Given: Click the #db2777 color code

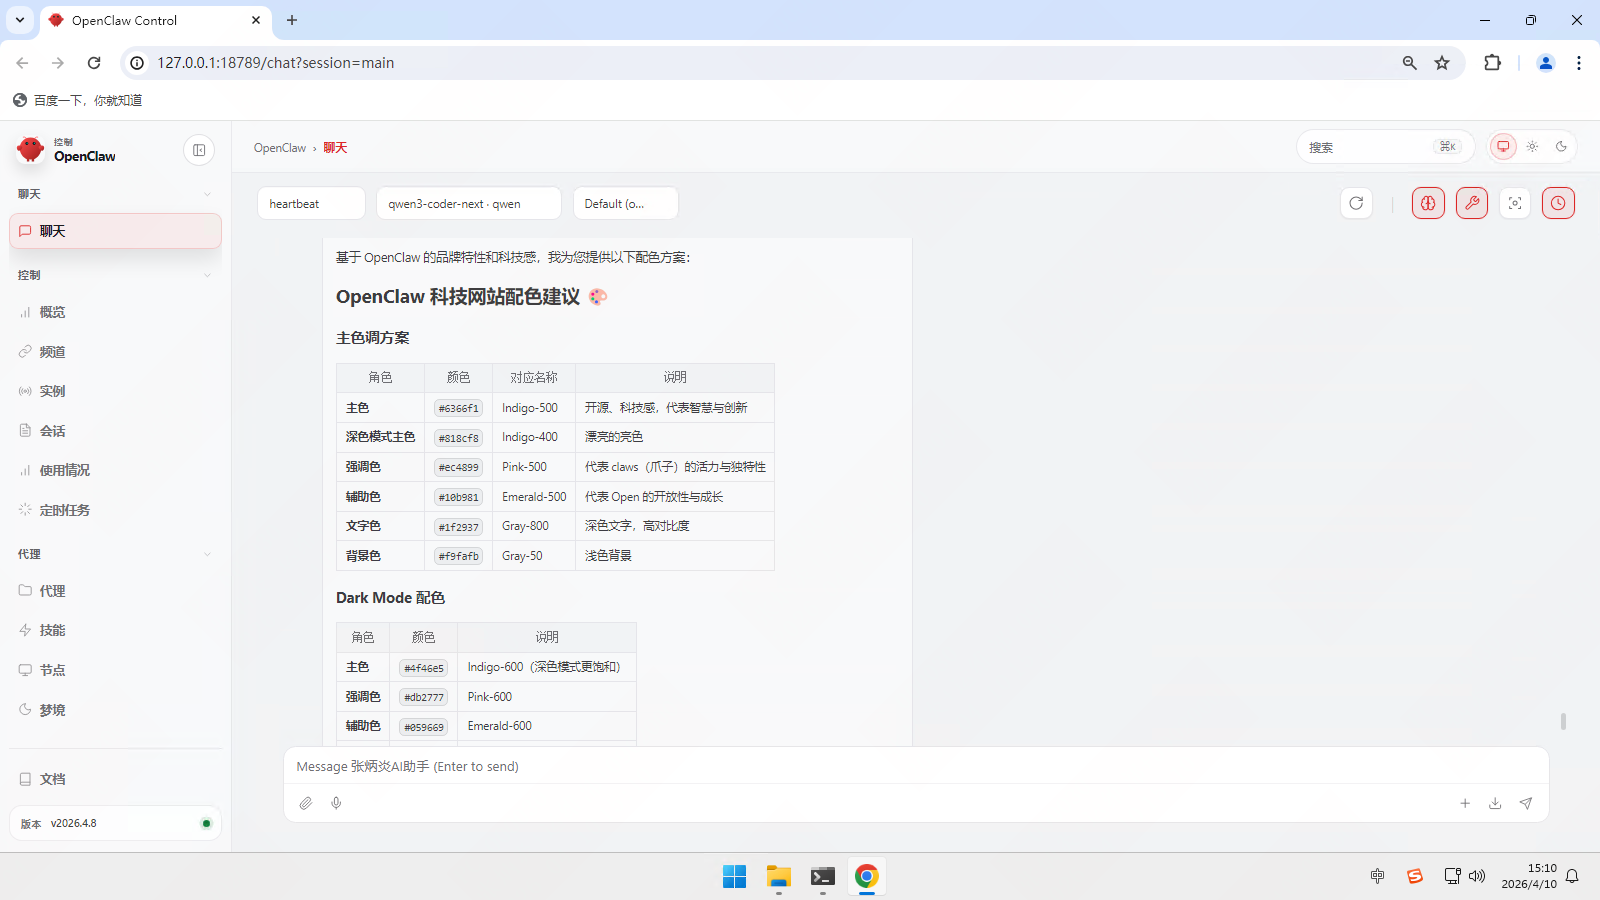Looking at the screenshot, I should click(x=424, y=697).
